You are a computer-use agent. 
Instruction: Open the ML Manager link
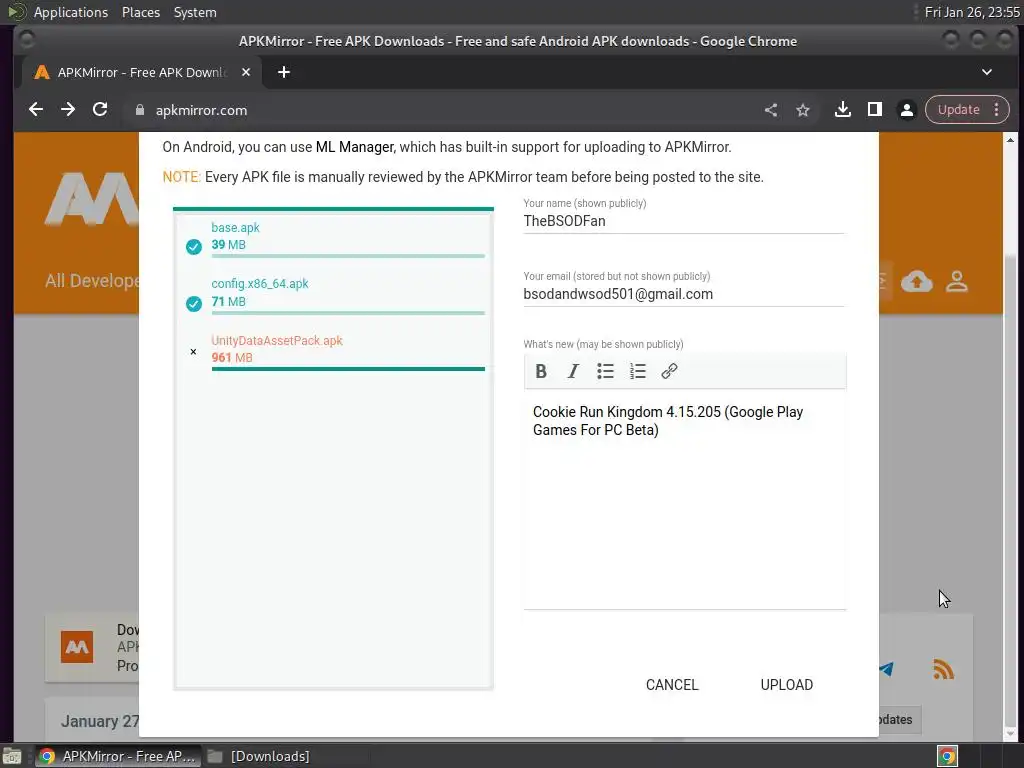coord(355,147)
